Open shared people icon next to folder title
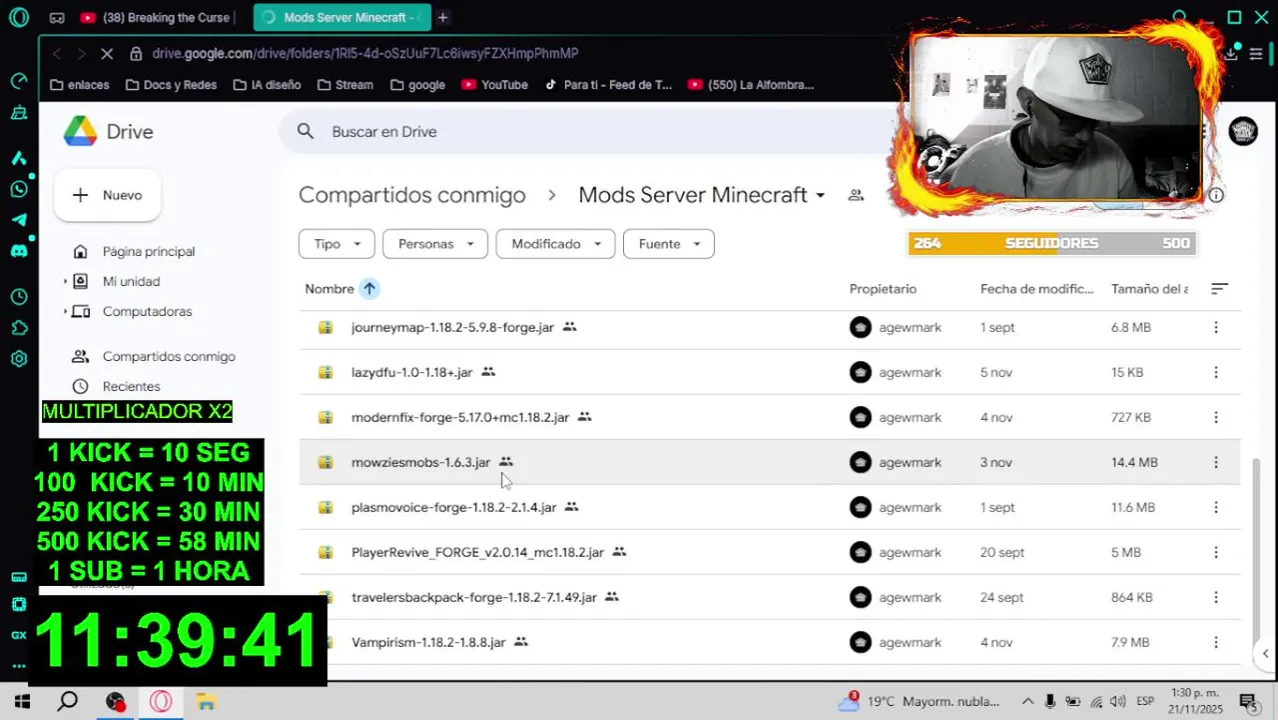1278x720 pixels. click(x=856, y=195)
